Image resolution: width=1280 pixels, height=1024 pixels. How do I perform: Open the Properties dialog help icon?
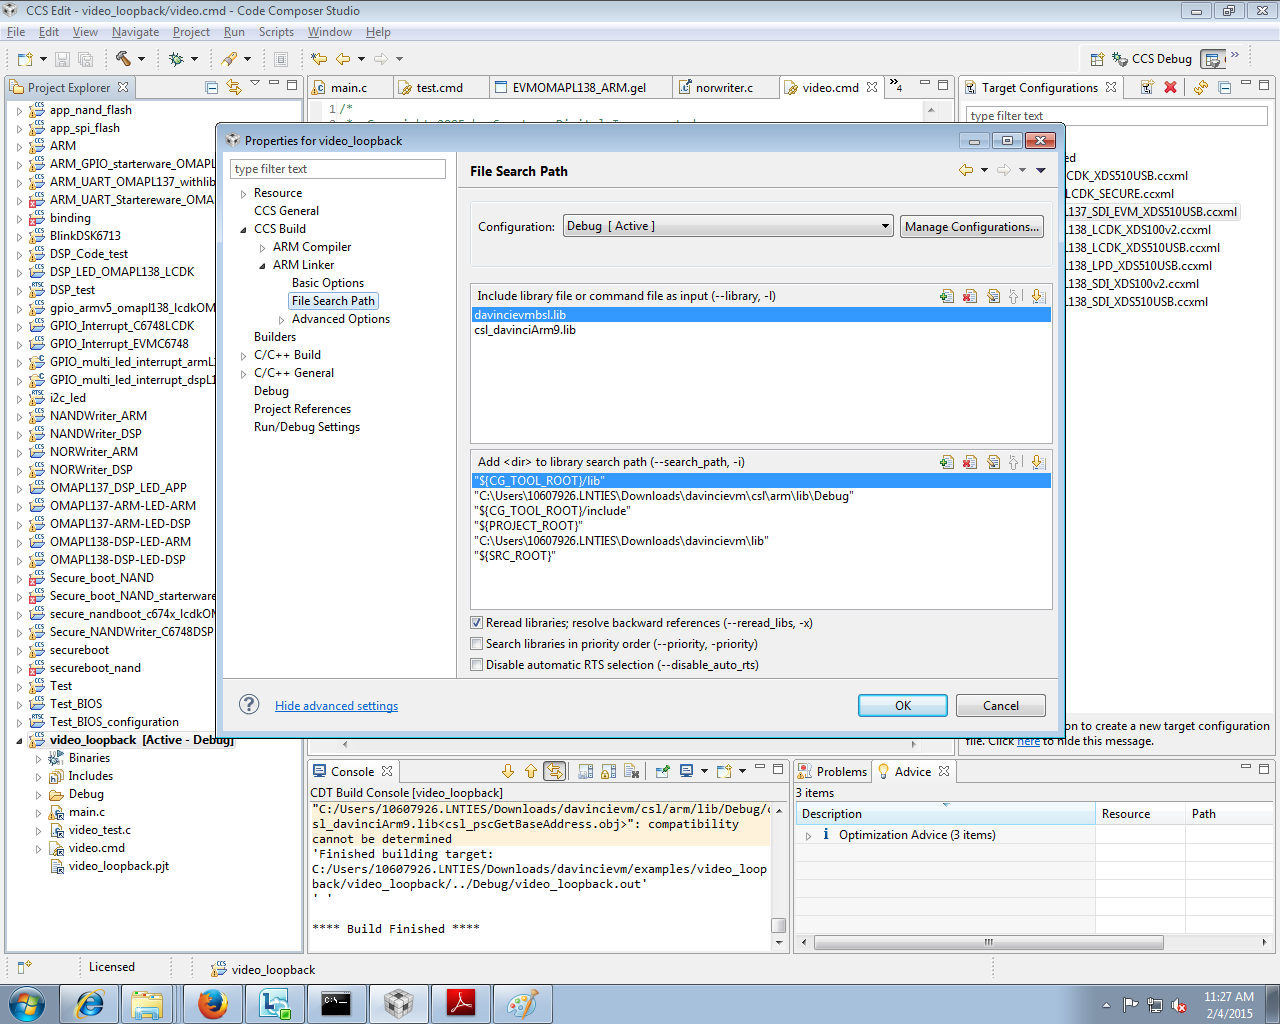pyautogui.click(x=249, y=705)
